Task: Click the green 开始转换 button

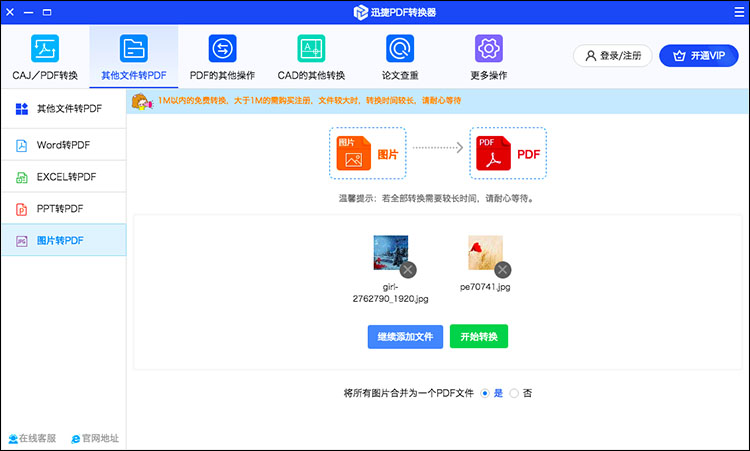Action: (x=479, y=337)
